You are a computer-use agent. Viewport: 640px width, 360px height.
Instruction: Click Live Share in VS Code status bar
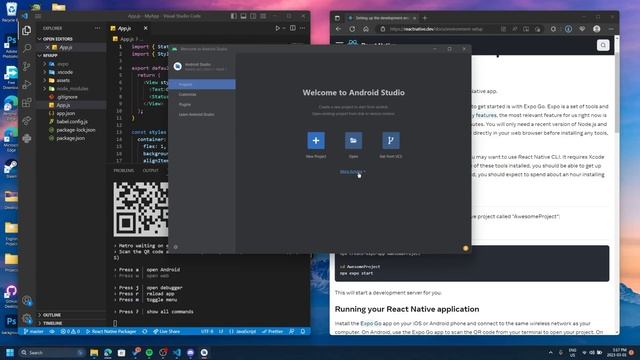[167, 331]
